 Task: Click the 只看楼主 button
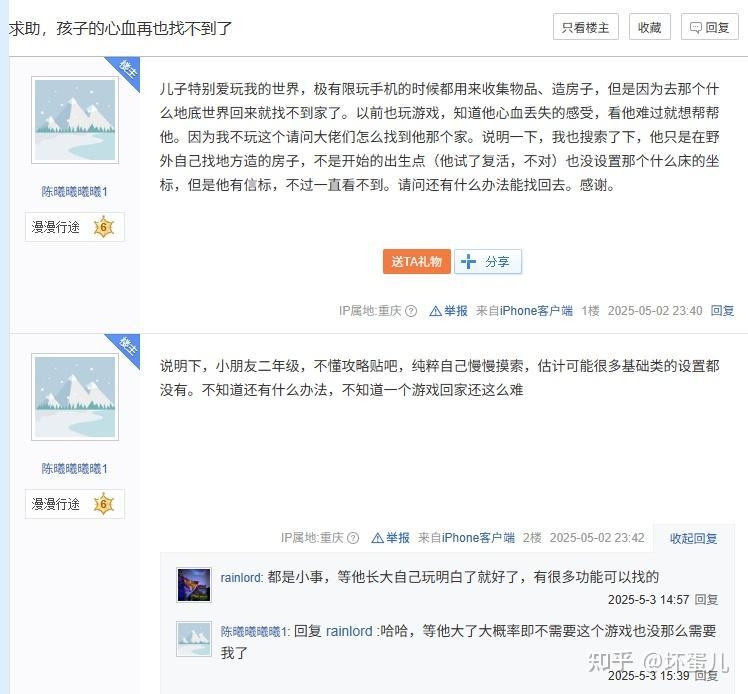[585, 27]
